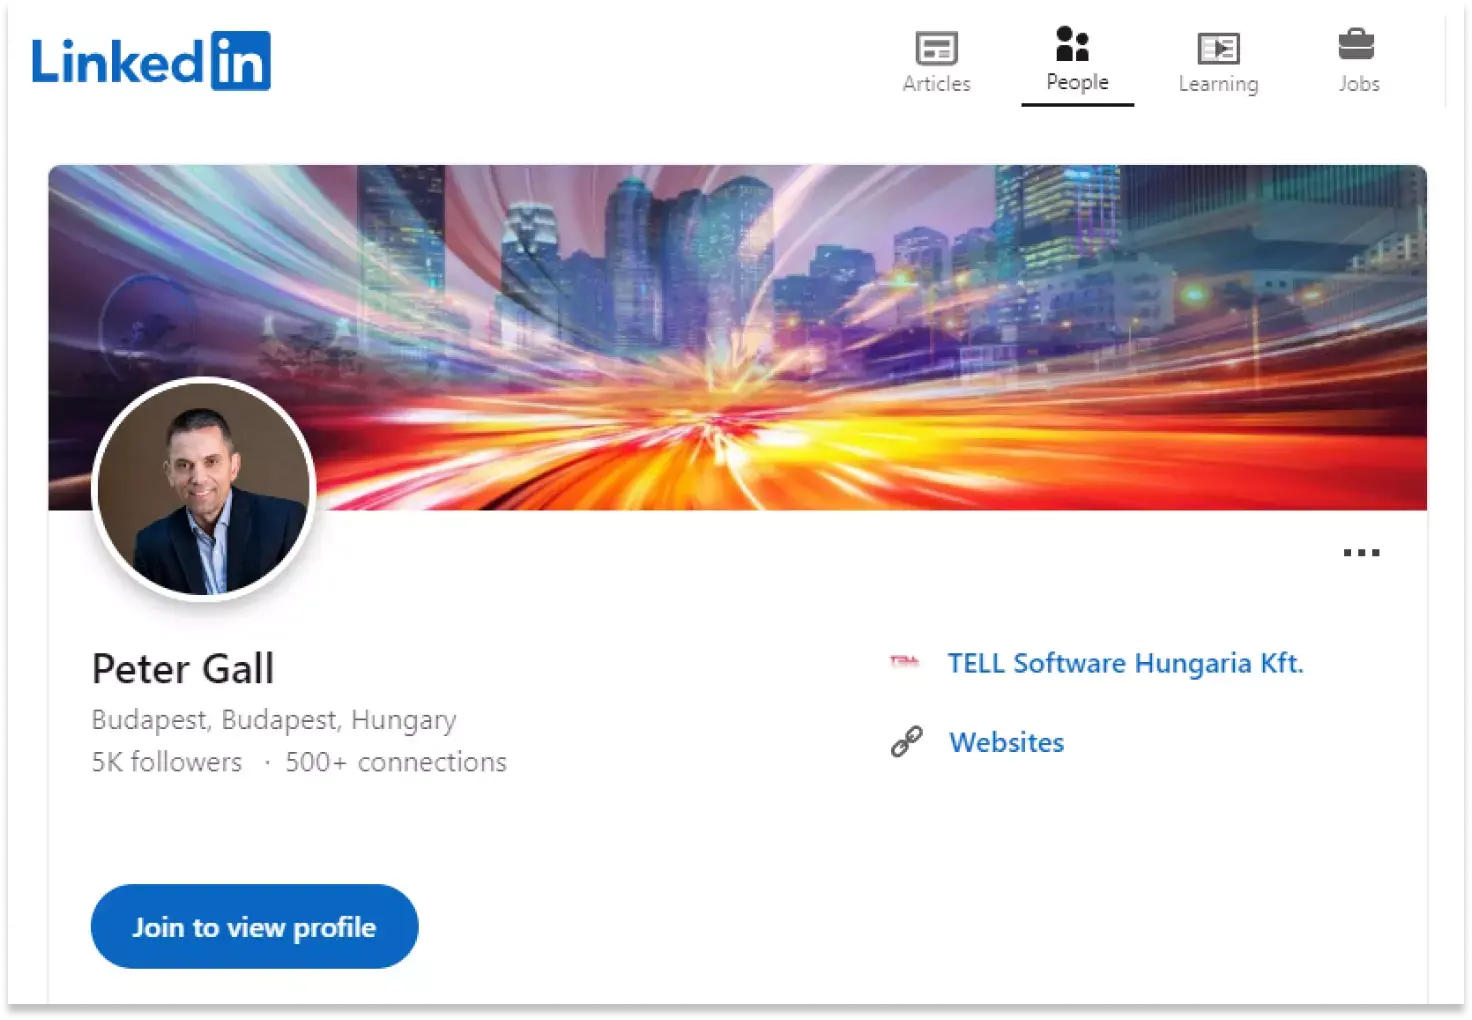This screenshot has height=1020, width=1472.
Task: Select the Learning menu item
Action: coord(1218,83)
